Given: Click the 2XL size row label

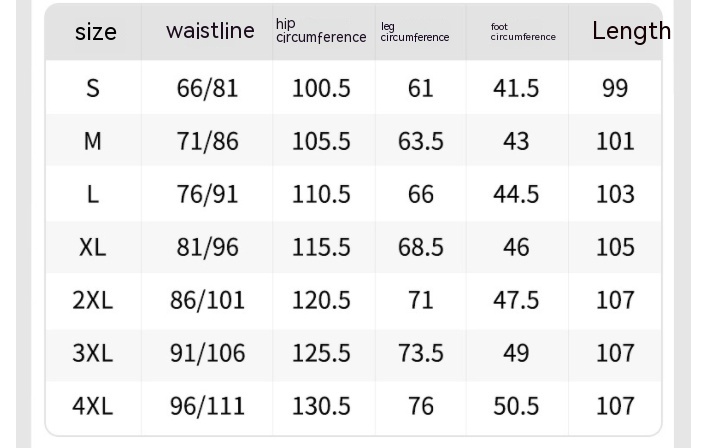Looking at the screenshot, I should point(93,299).
